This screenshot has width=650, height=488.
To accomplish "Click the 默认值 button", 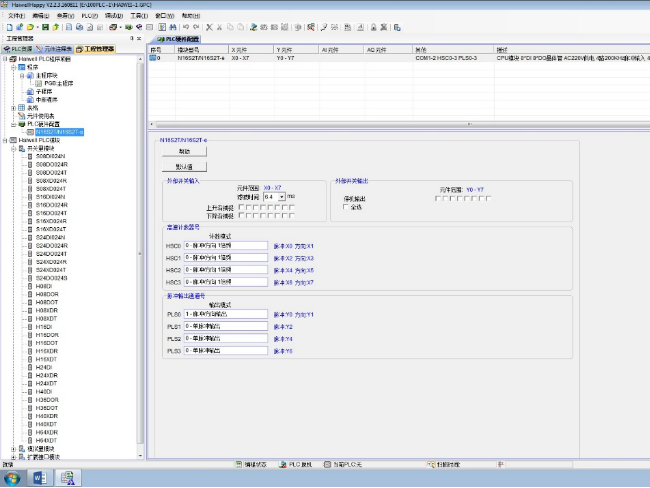I will pos(184,166).
